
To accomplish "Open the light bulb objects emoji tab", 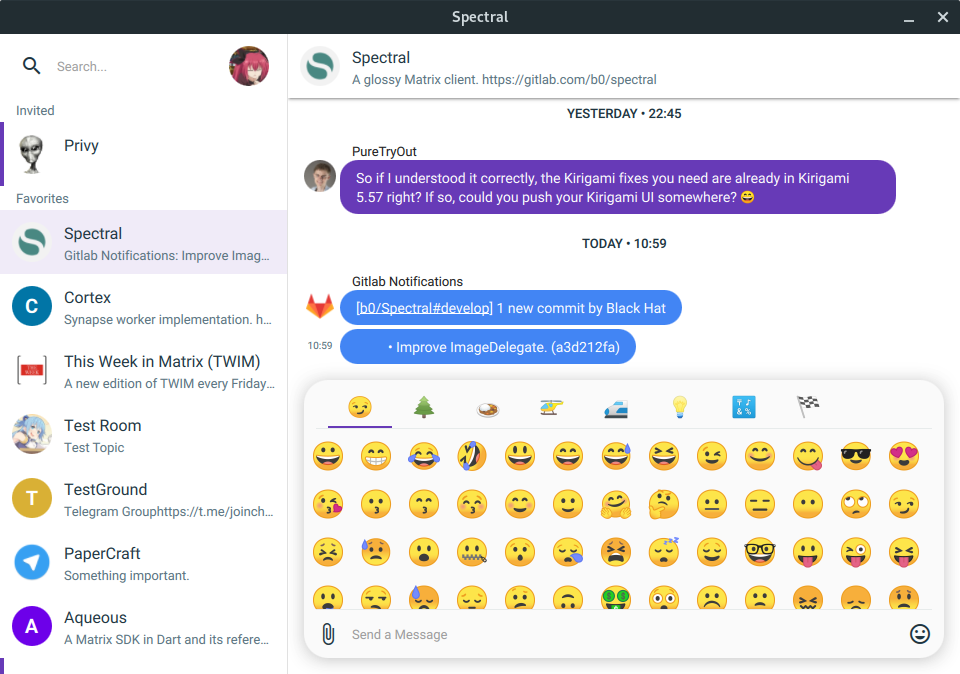I will tap(680, 407).
